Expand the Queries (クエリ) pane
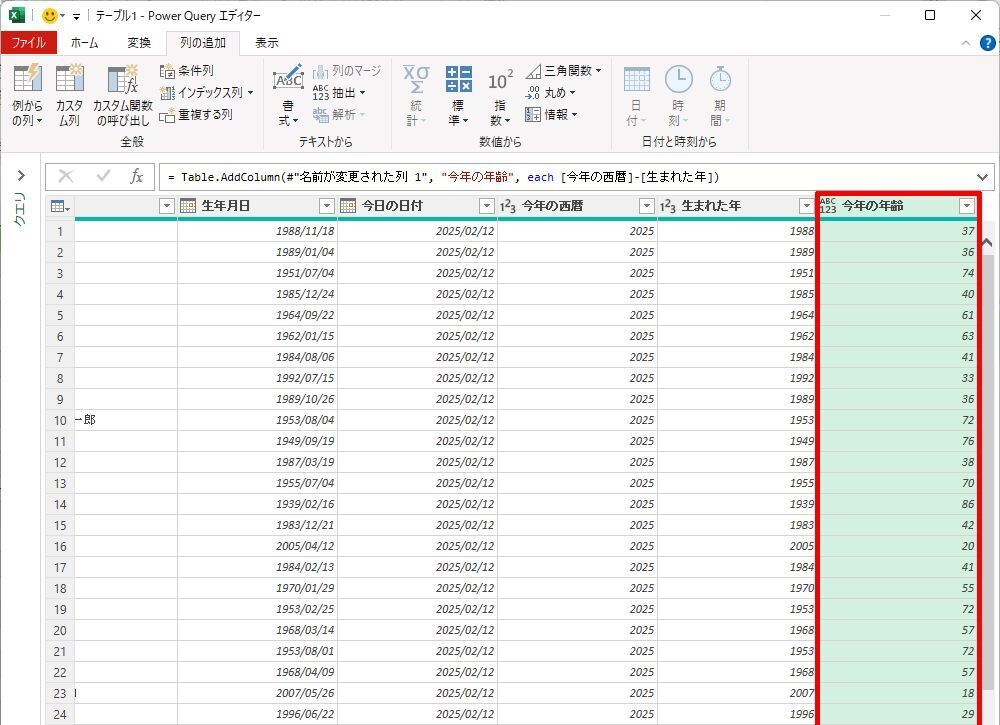1000x725 pixels. 21,175
